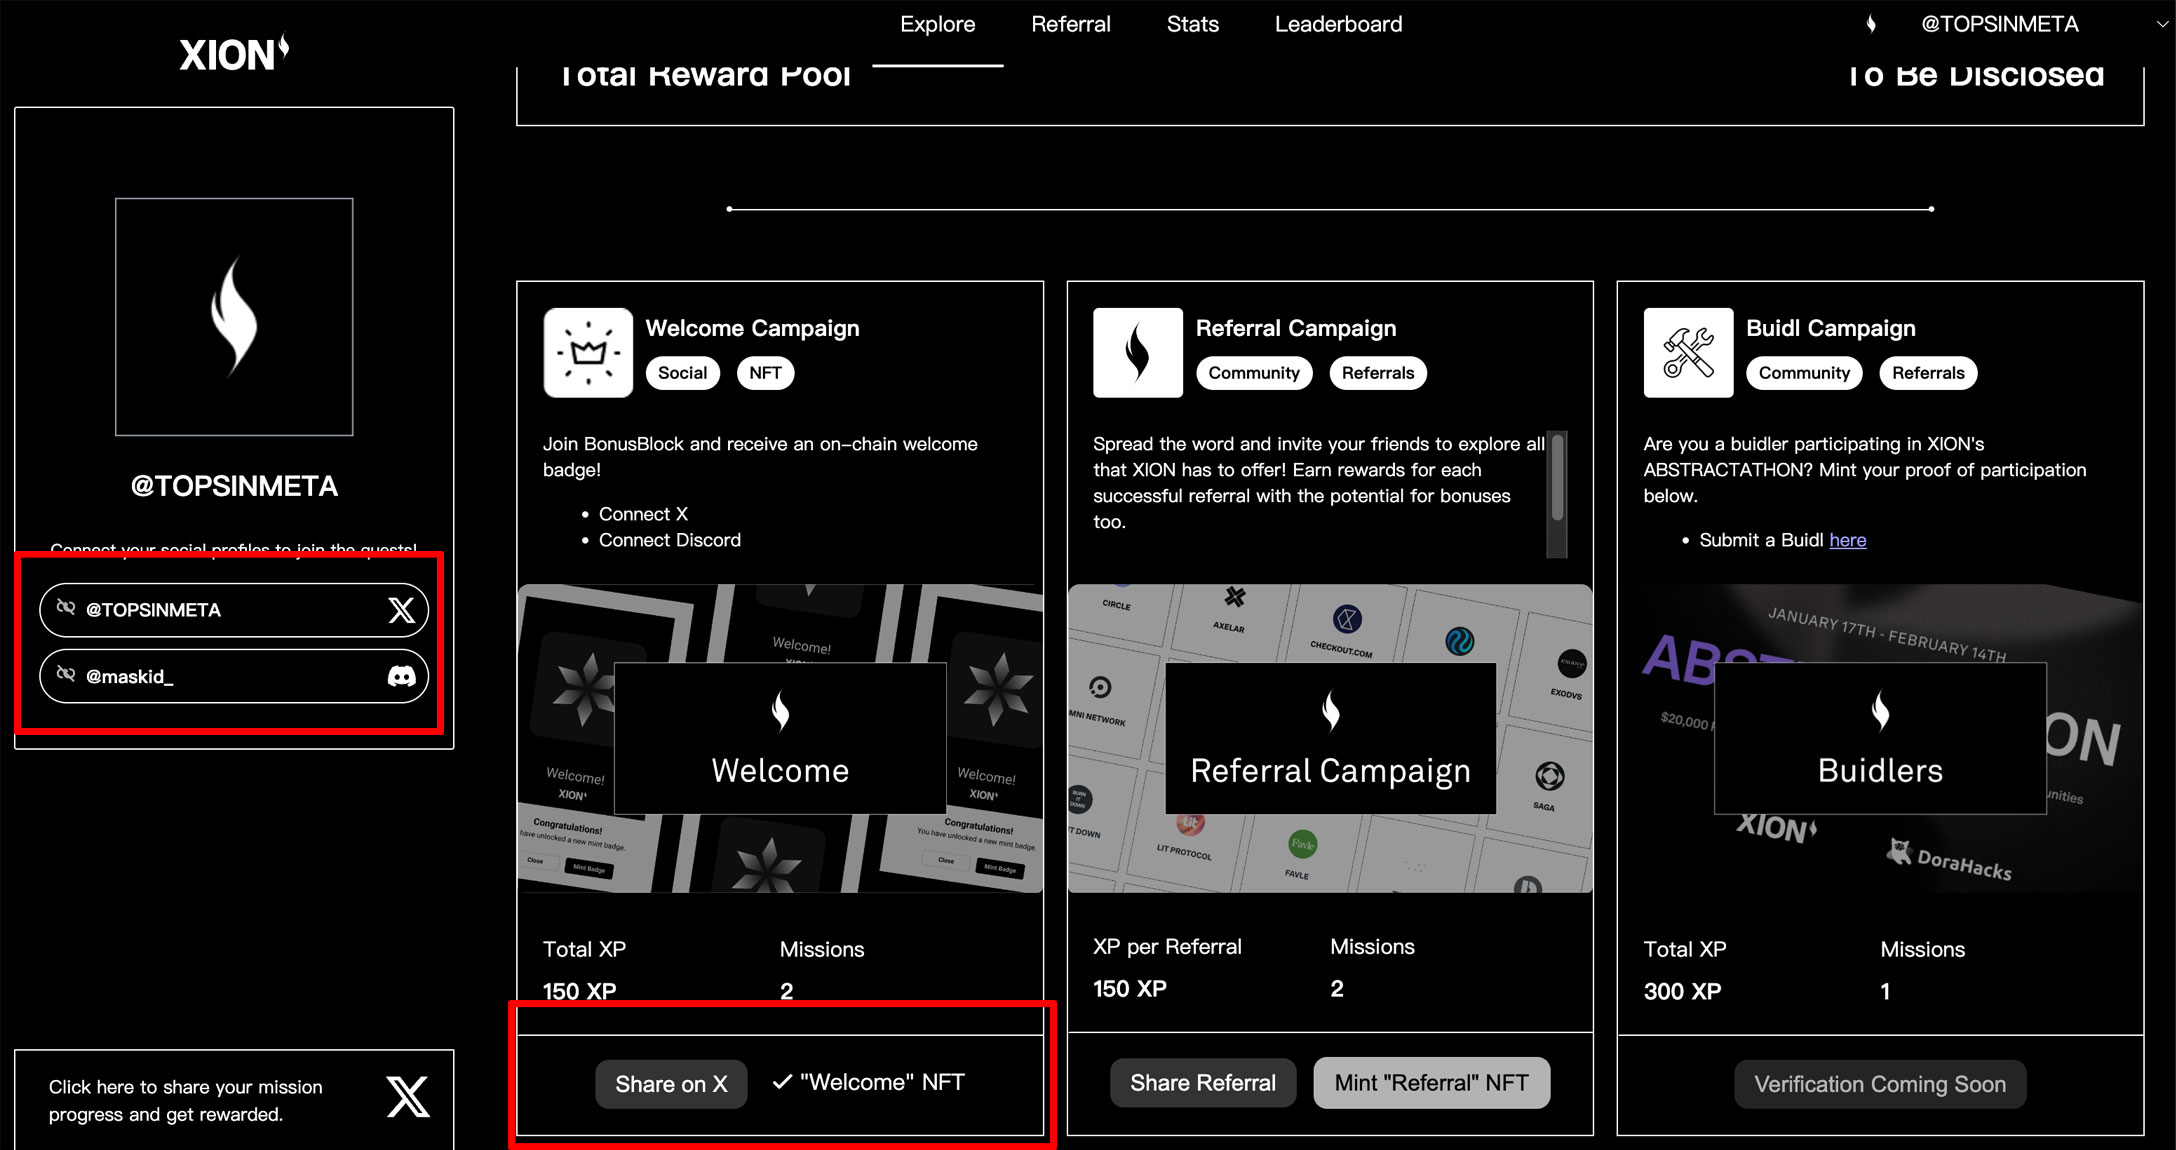Click the Social tag on Welcome Campaign

[682, 373]
